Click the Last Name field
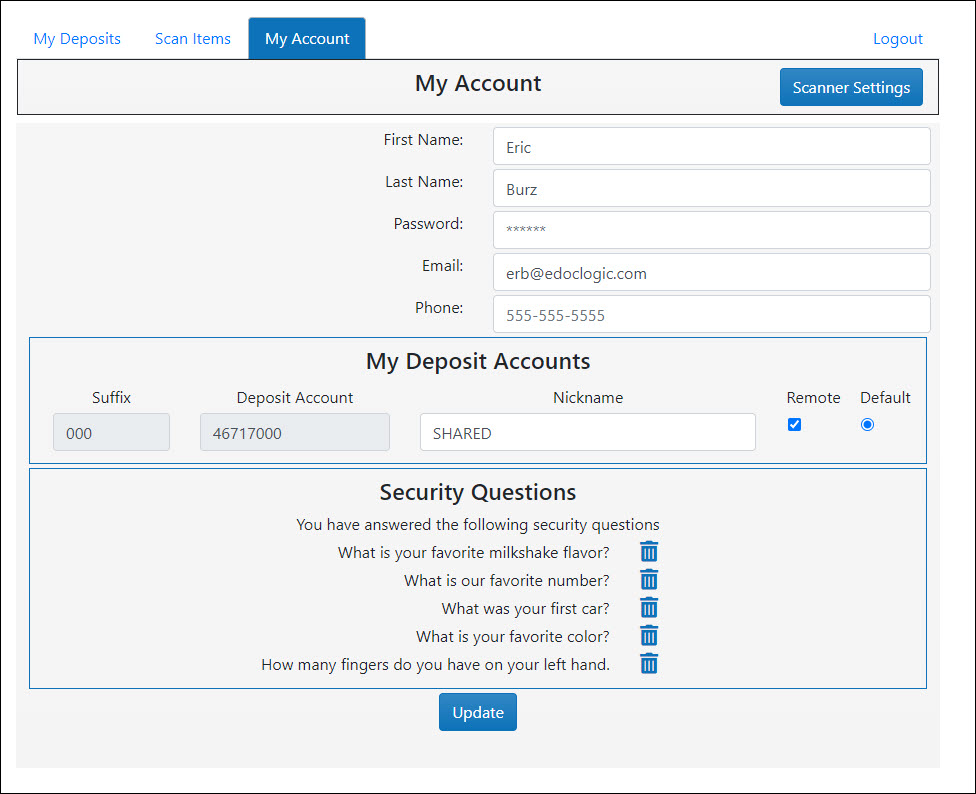 coord(711,188)
